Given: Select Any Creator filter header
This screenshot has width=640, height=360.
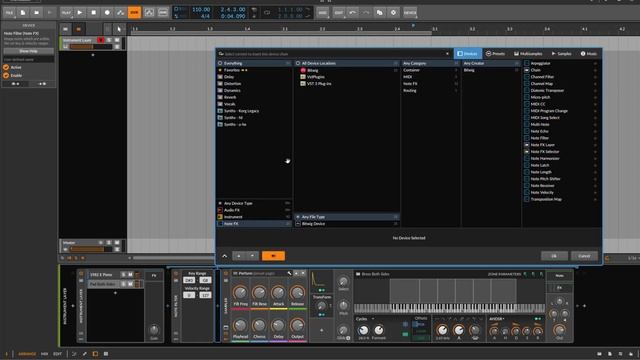Looking at the screenshot, I should (491, 63).
